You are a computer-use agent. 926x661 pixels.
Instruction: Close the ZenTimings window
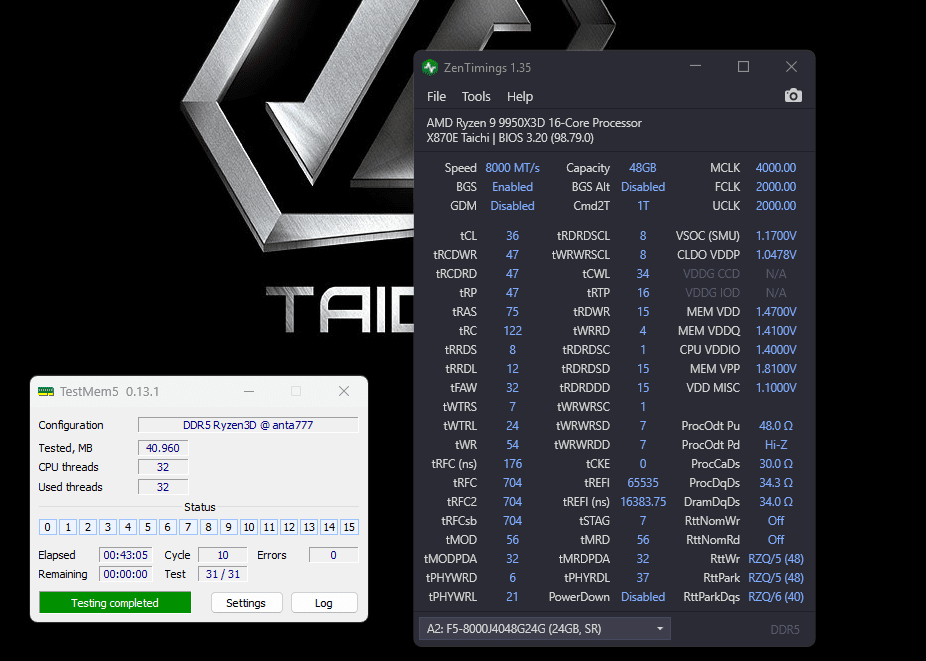point(791,67)
